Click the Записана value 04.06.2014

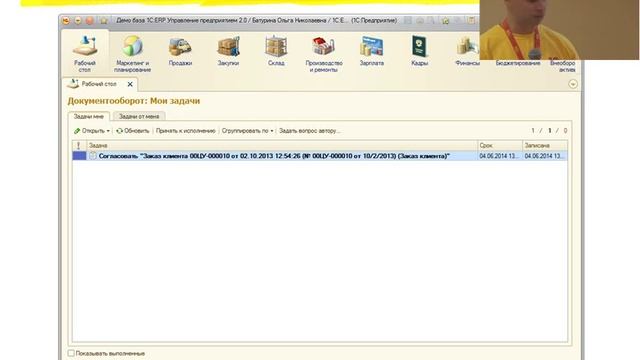pos(544,156)
